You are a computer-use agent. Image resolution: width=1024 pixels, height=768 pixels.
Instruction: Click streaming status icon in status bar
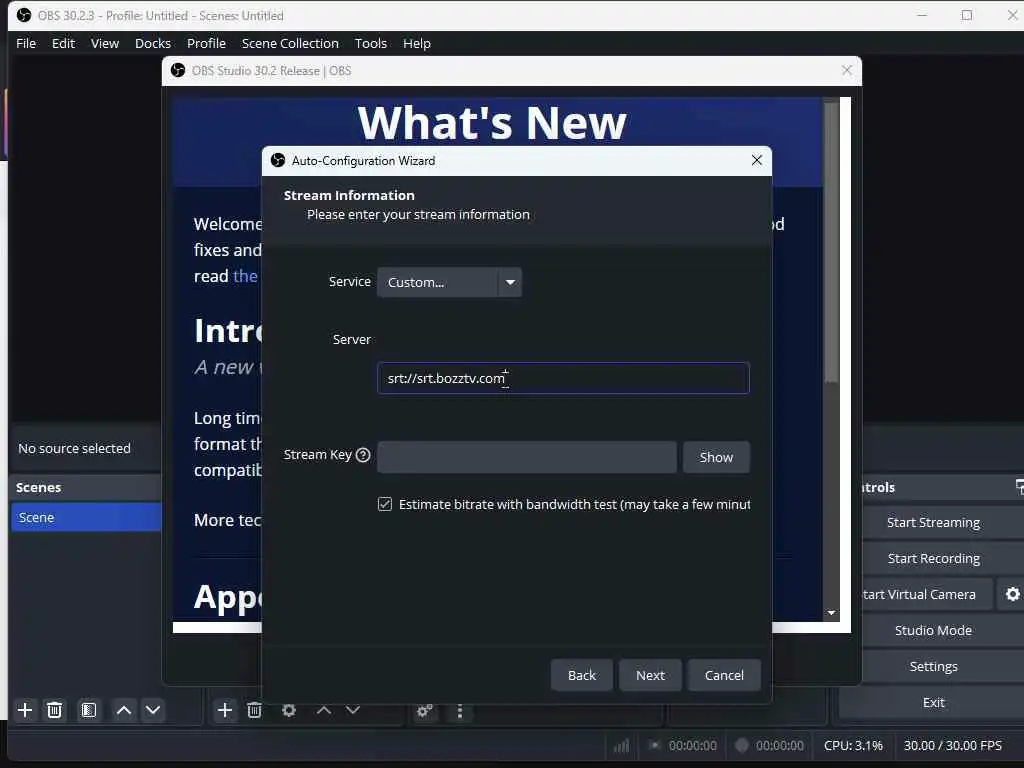(x=654, y=745)
